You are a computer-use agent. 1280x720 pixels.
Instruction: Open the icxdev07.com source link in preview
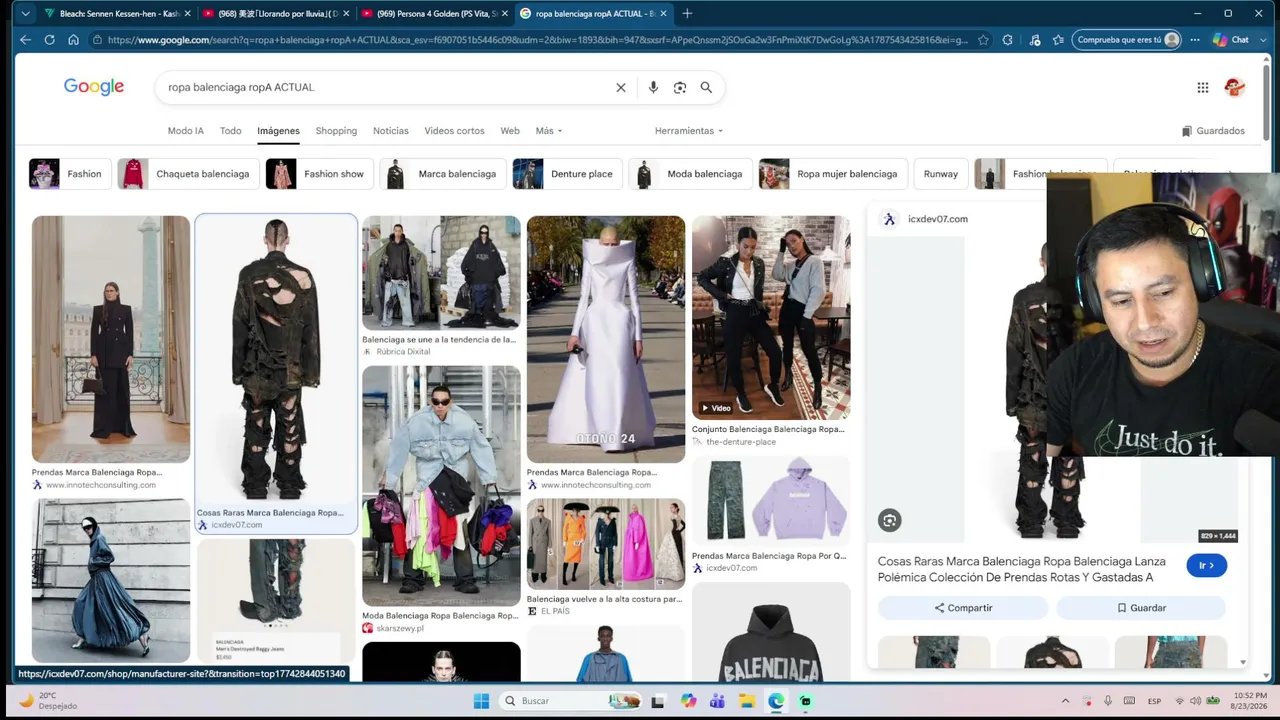tap(938, 219)
